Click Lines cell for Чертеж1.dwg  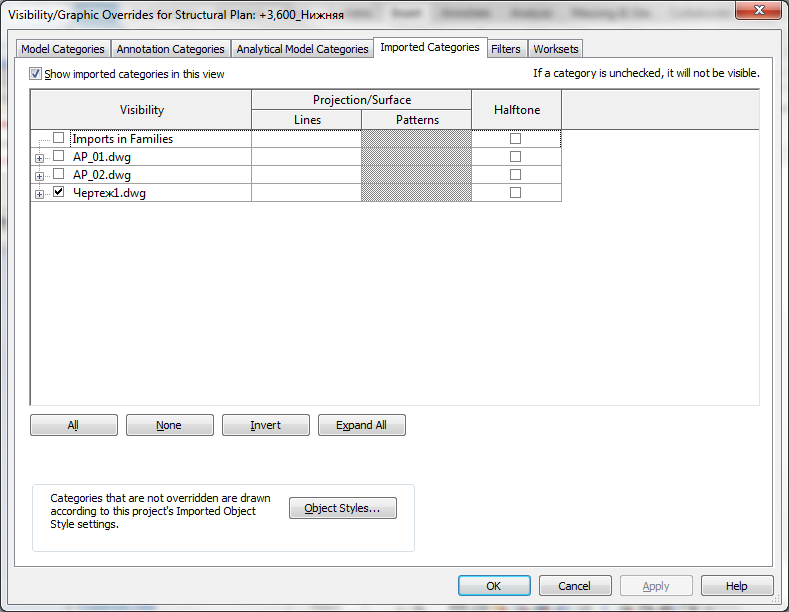pyautogui.click(x=306, y=193)
